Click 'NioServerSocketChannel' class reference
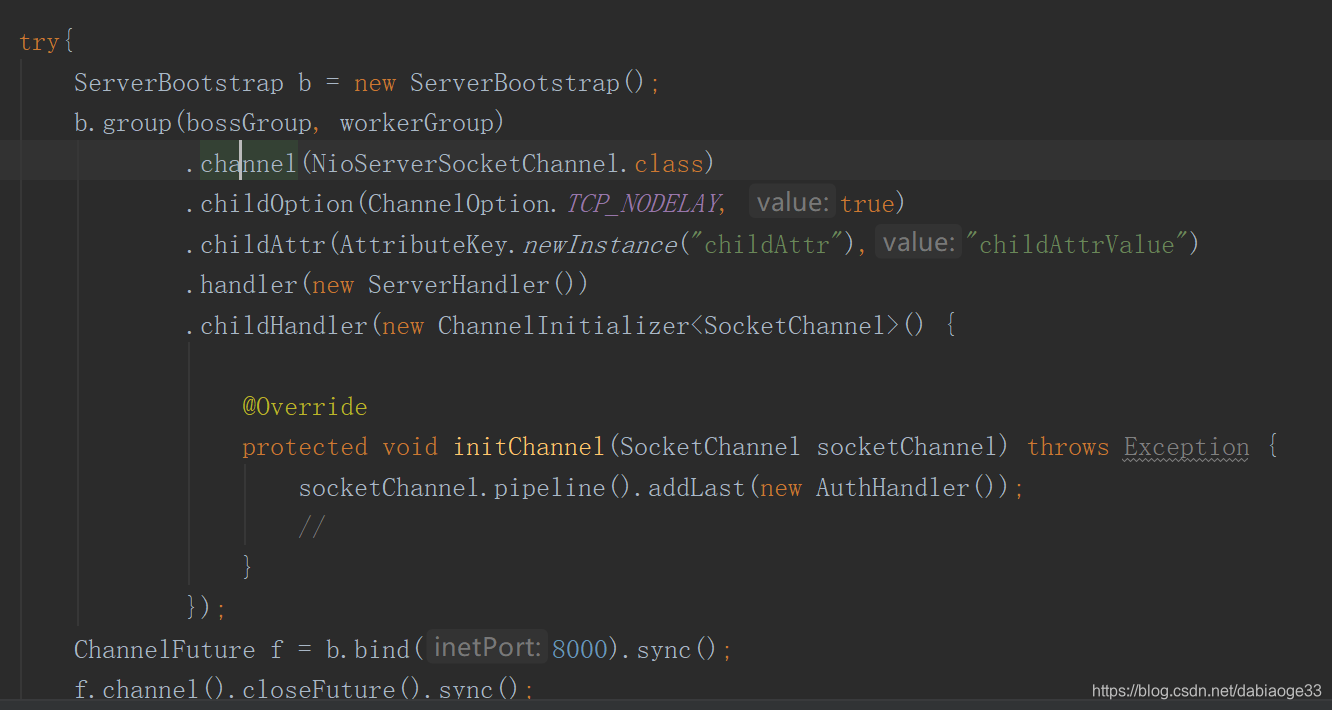 (x=466, y=163)
